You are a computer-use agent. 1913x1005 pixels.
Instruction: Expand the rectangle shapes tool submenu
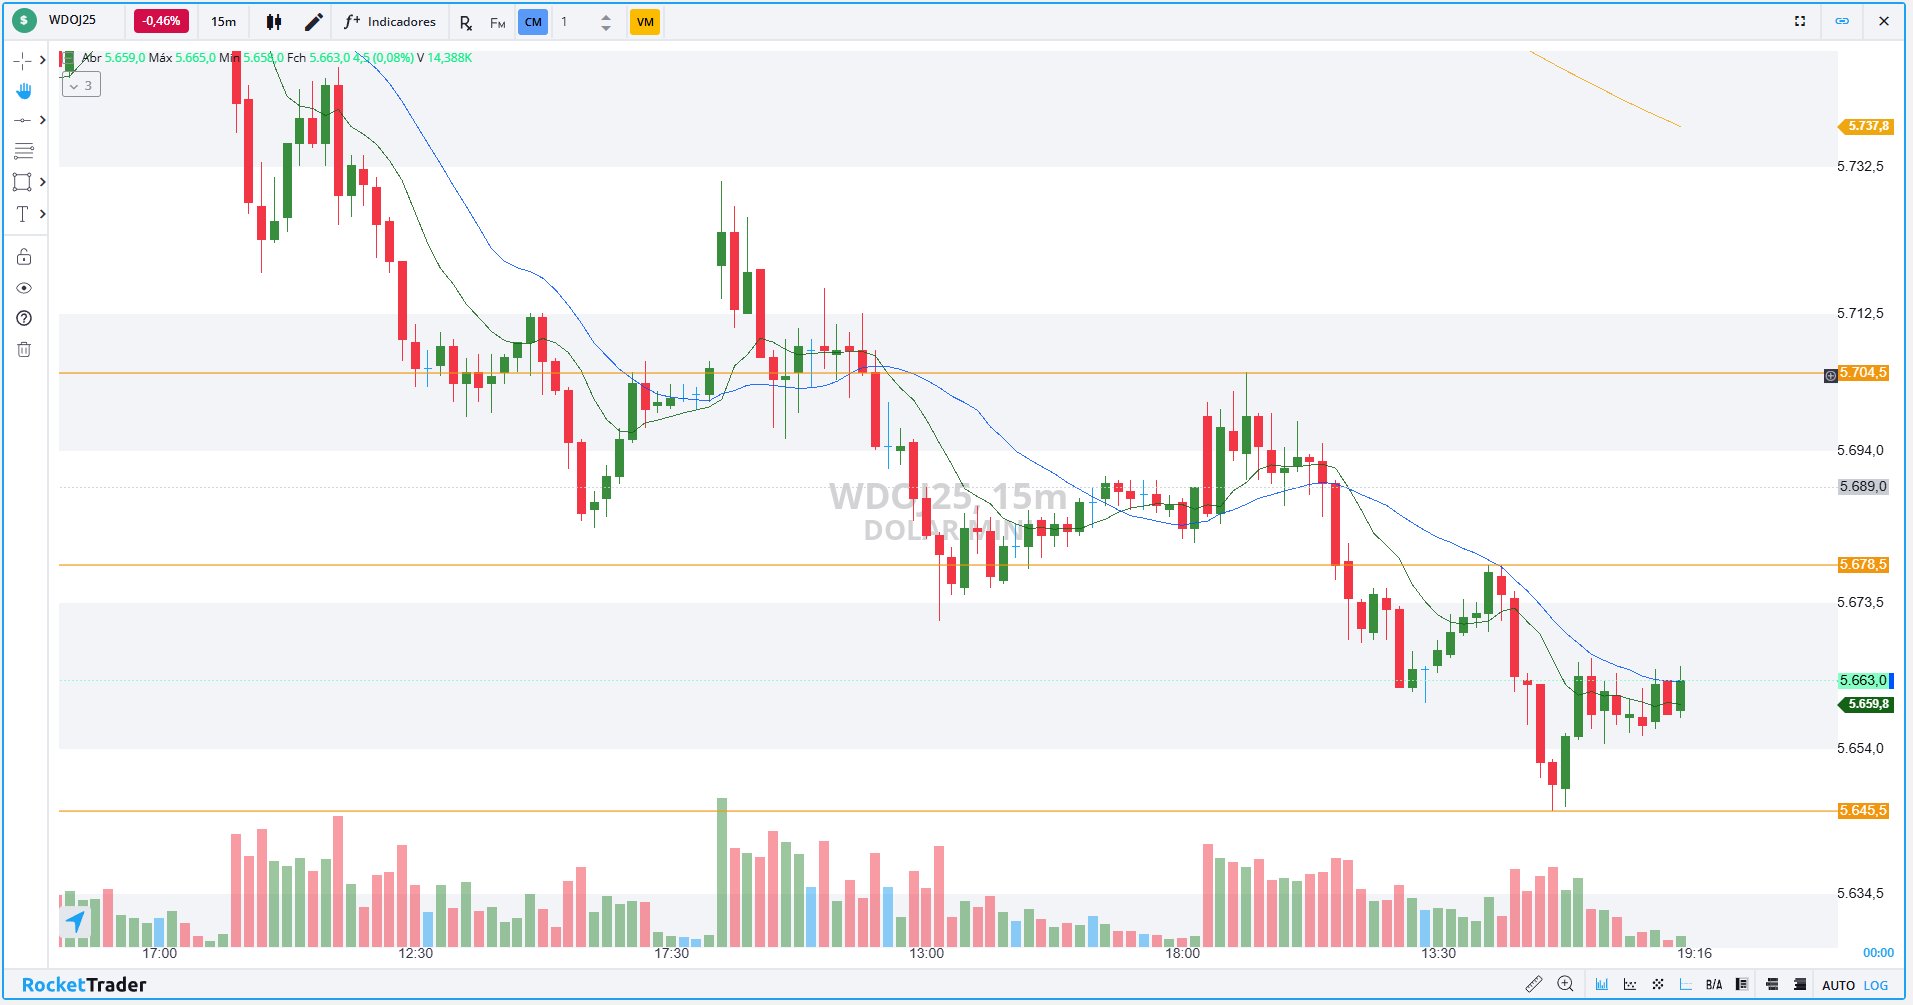(x=43, y=182)
